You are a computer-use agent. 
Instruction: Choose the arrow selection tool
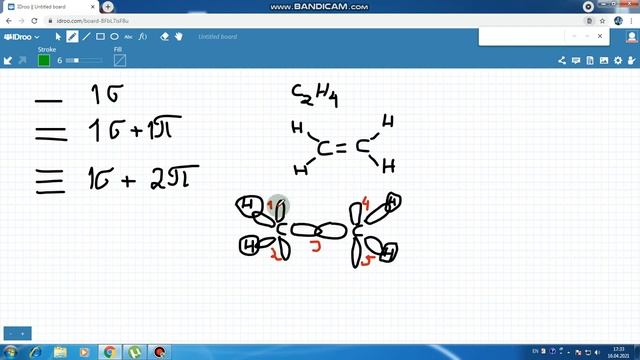click(x=58, y=37)
